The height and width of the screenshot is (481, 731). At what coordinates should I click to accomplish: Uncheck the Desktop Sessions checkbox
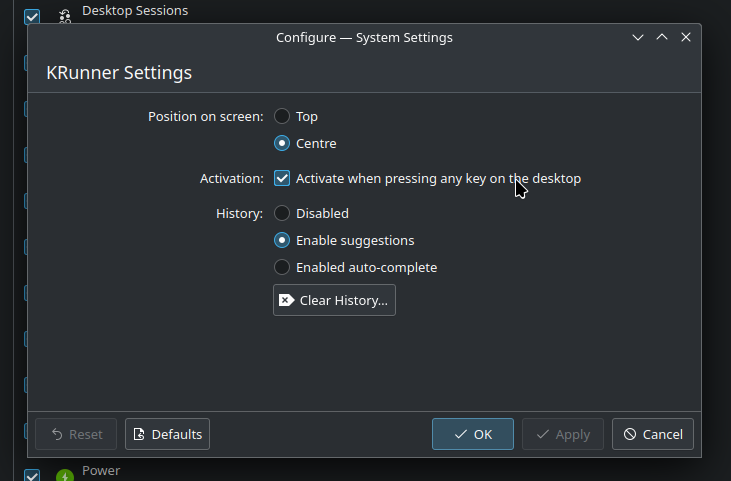[32, 16]
